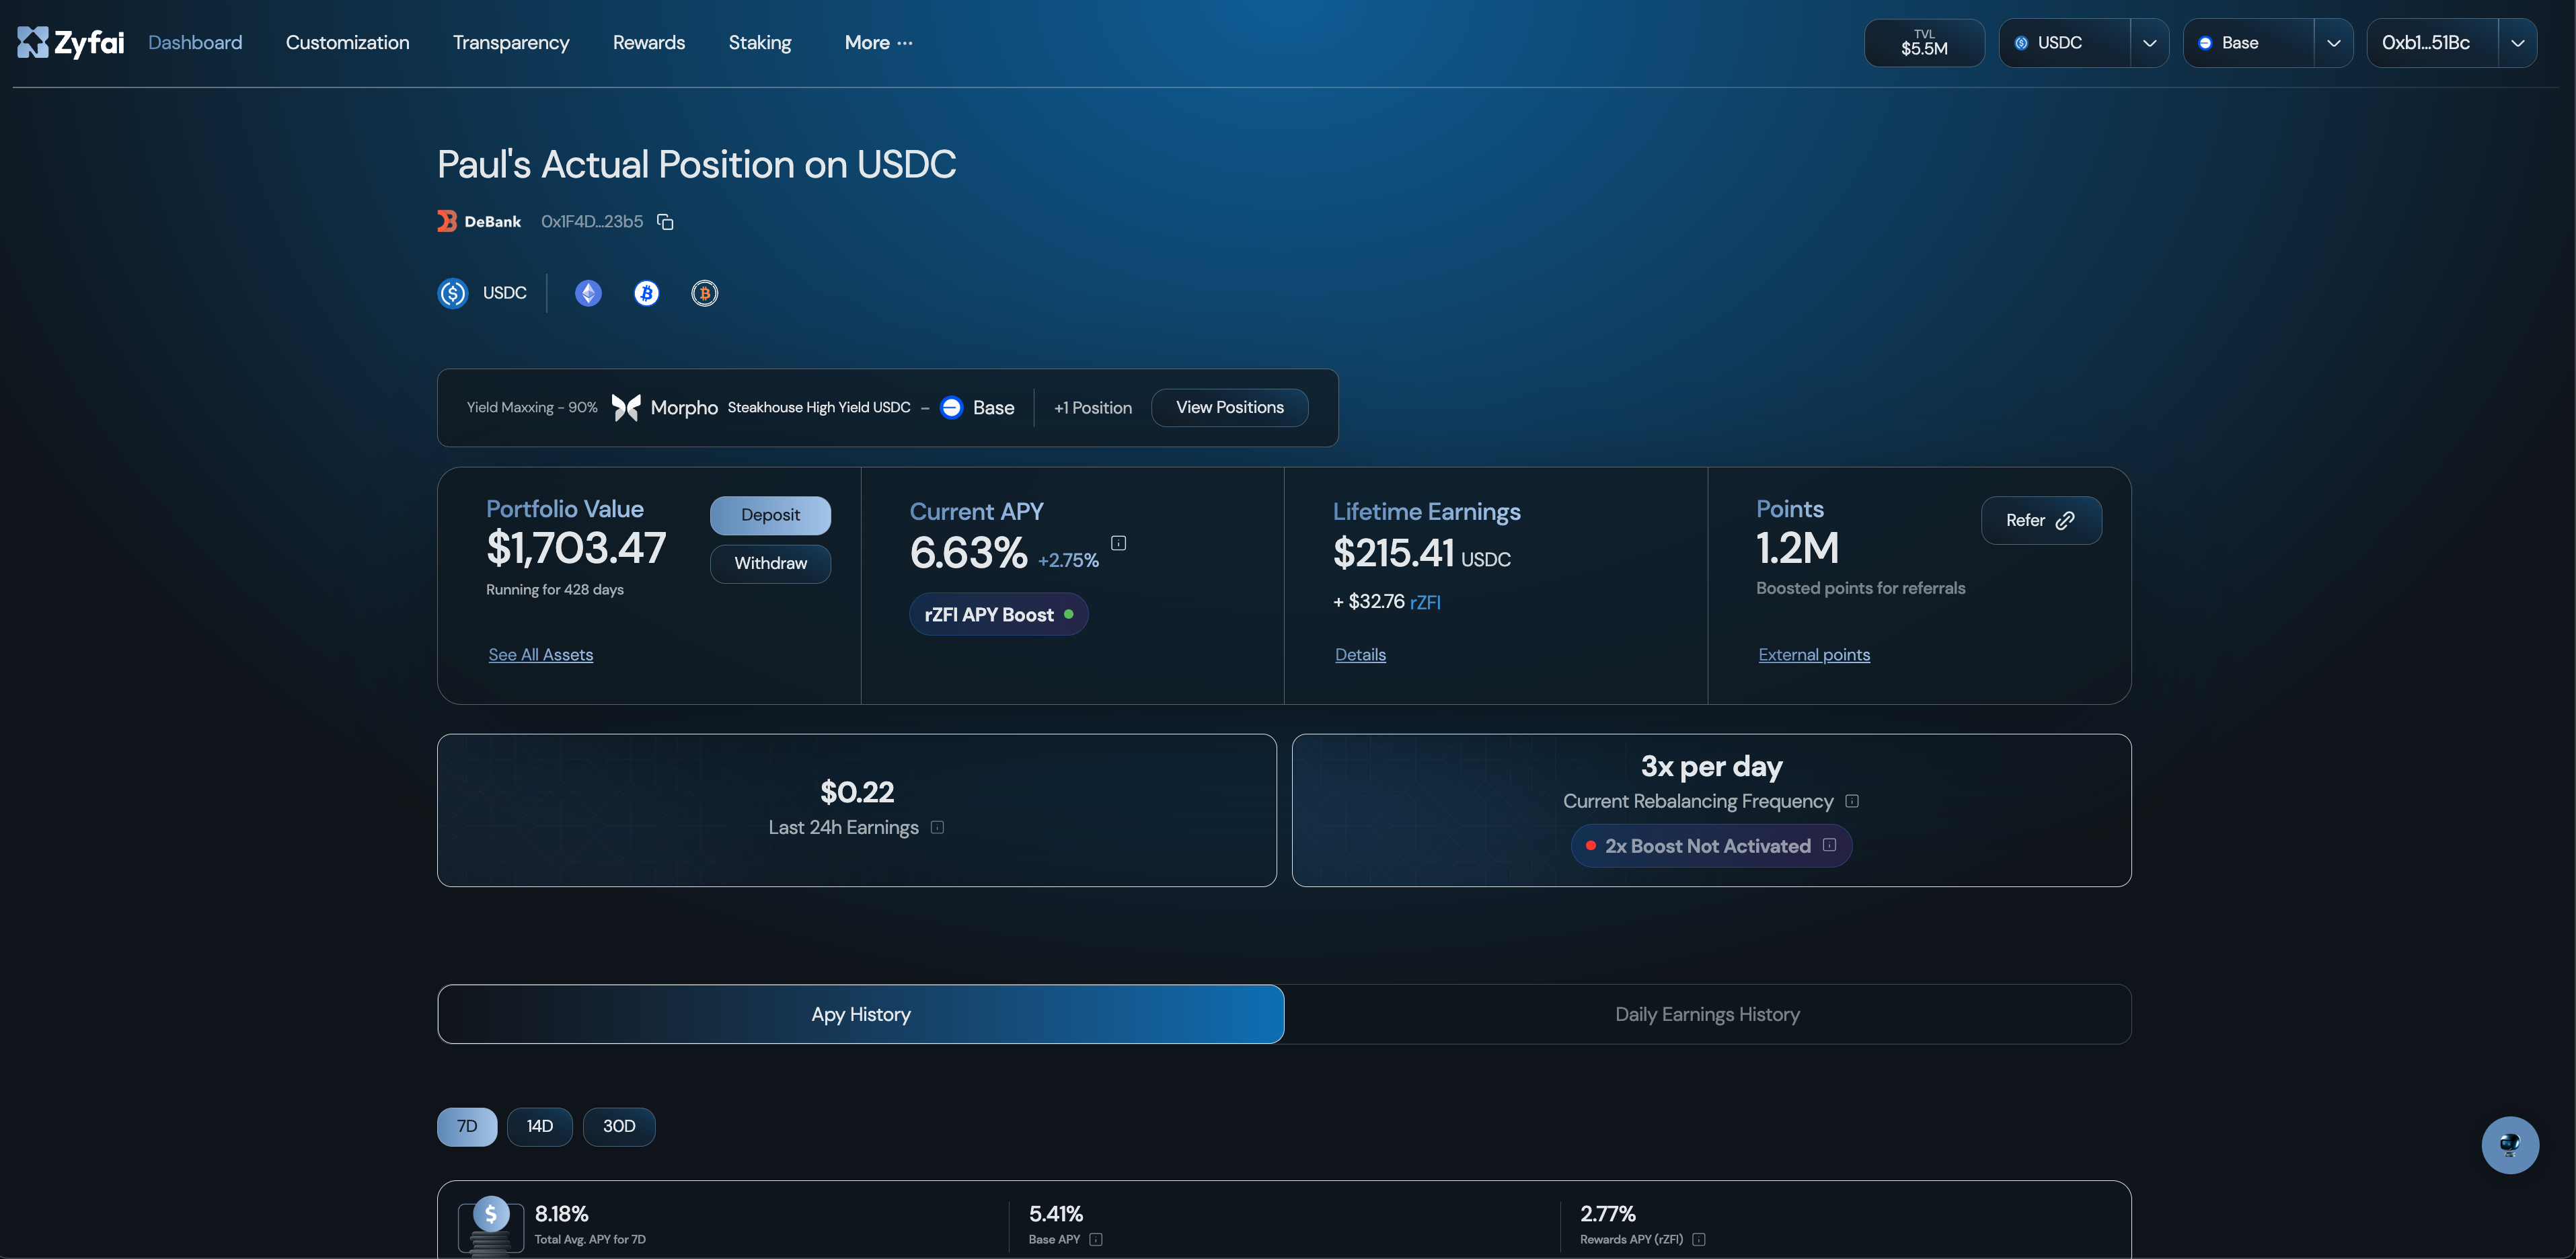
Task: Click the 0x1F4D...23b5 address text
Action: pyautogui.click(x=592, y=221)
